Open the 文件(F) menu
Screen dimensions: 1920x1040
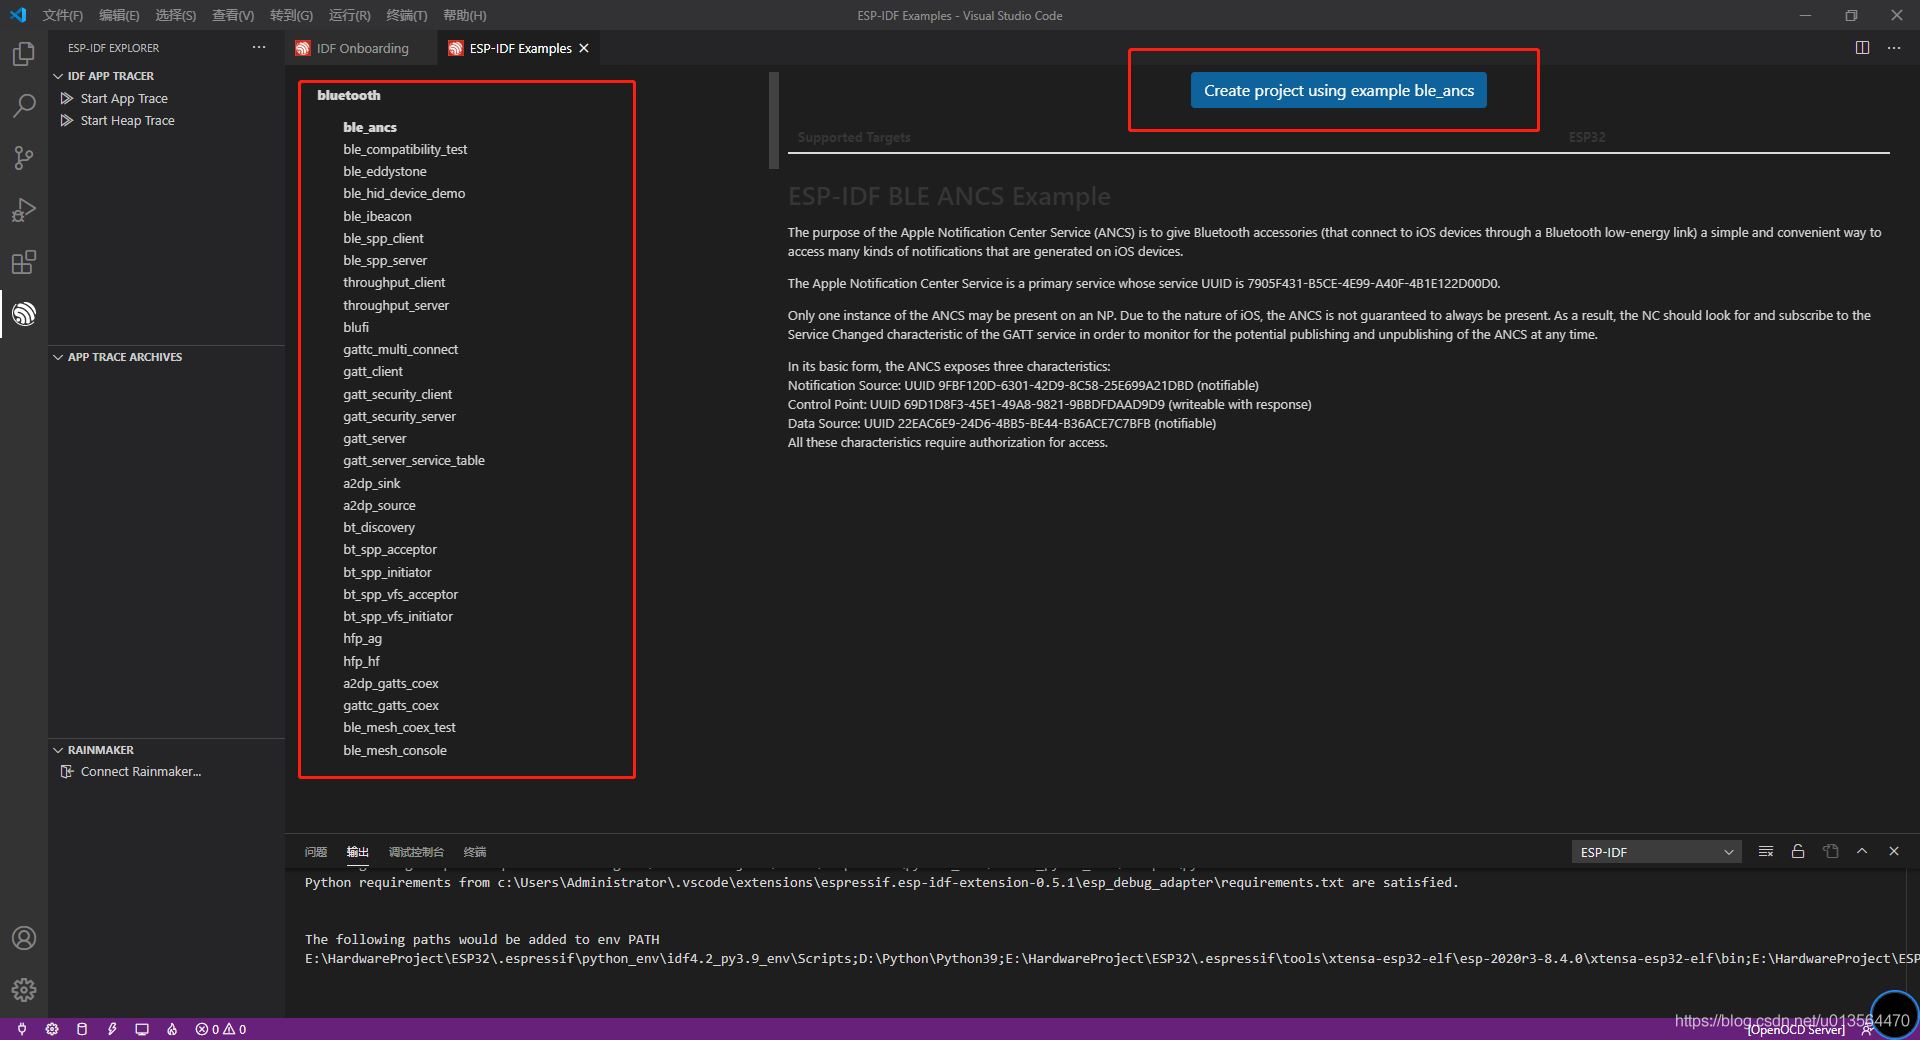[63, 15]
